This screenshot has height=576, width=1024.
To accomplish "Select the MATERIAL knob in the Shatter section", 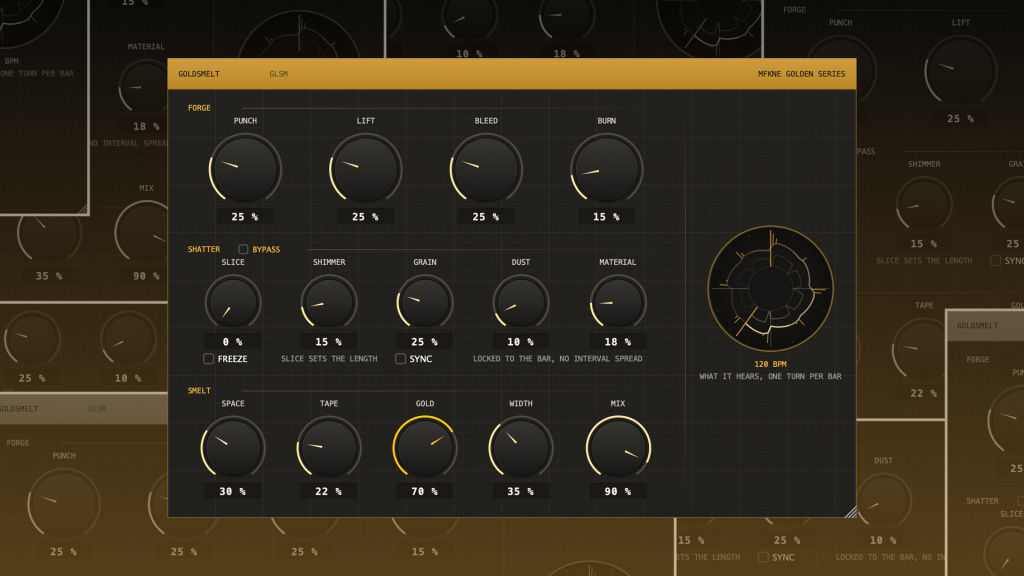I will click(x=618, y=302).
